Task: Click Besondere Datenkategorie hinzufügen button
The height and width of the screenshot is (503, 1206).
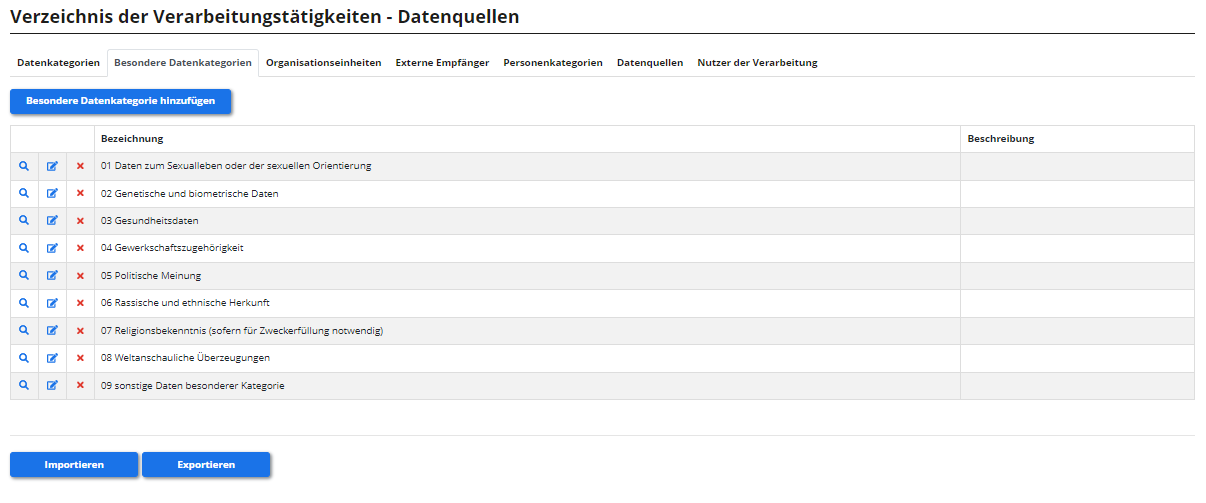Action: point(120,101)
